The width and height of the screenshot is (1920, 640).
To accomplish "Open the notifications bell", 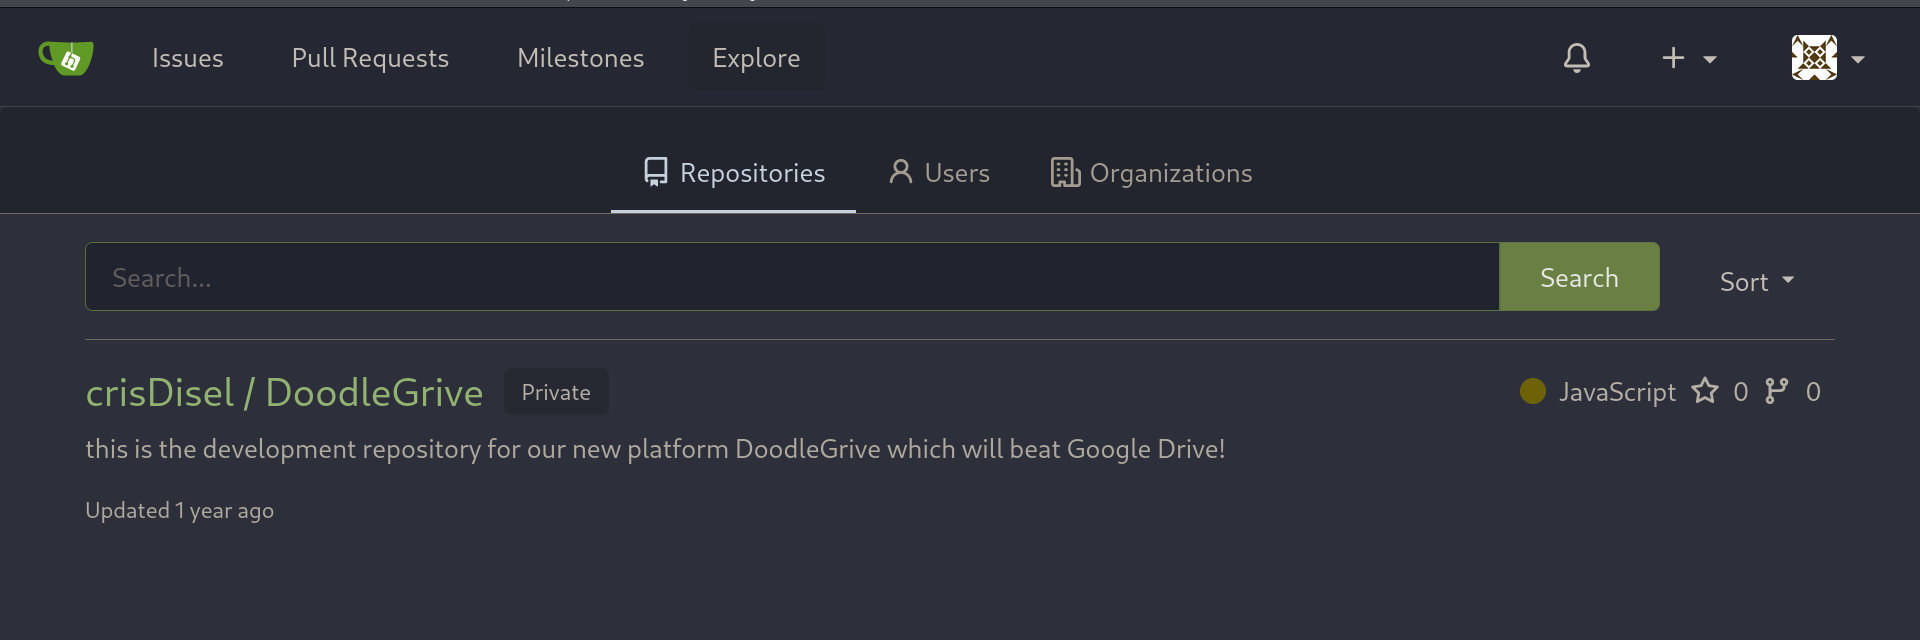I will click(1576, 58).
